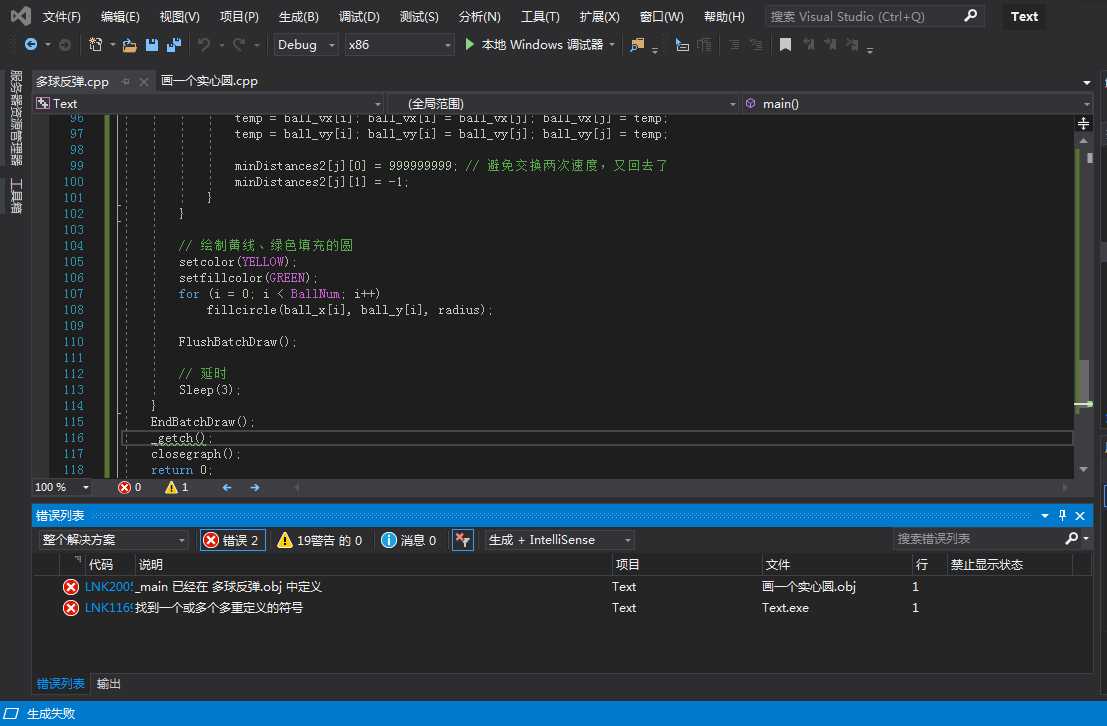Image resolution: width=1107 pixels, height=726 pixels.
Task: Start local Windows debugger play icon
Action: [469, 44]
